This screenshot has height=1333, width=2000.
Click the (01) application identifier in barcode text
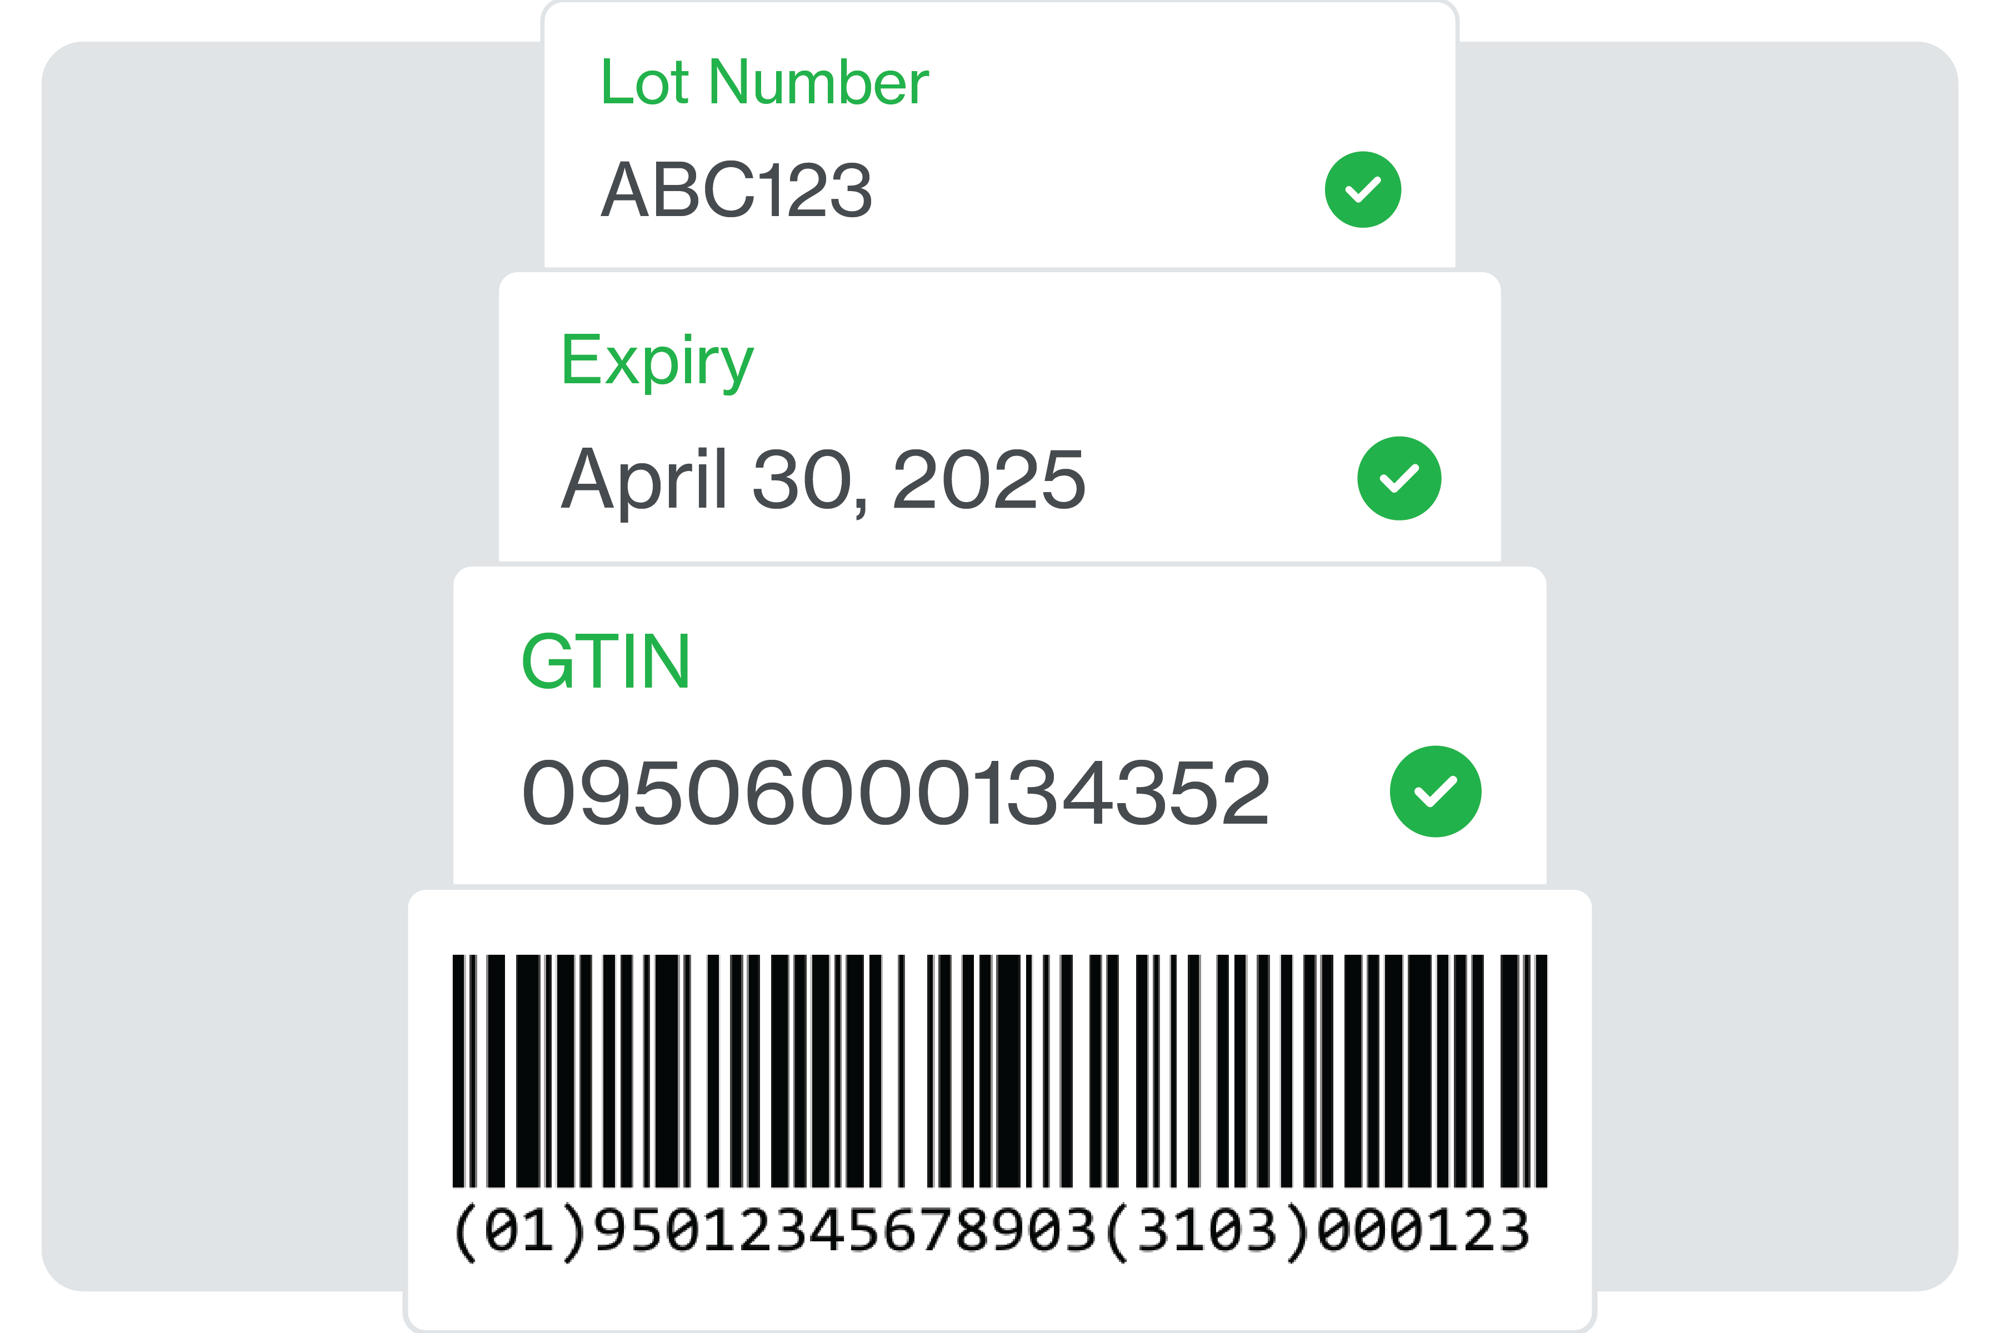click(x=520, y=1232)
